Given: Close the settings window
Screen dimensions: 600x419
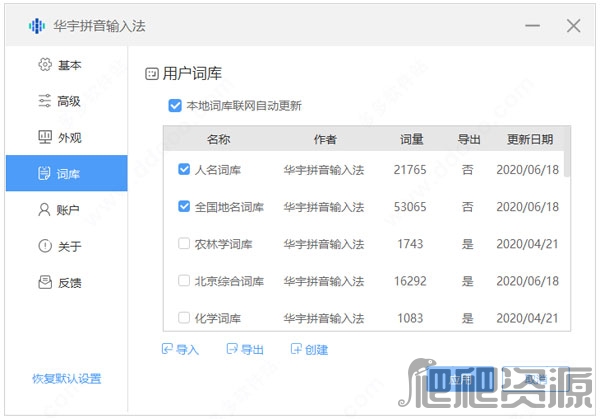Looking at the screenshot, I should pos(573,26).
